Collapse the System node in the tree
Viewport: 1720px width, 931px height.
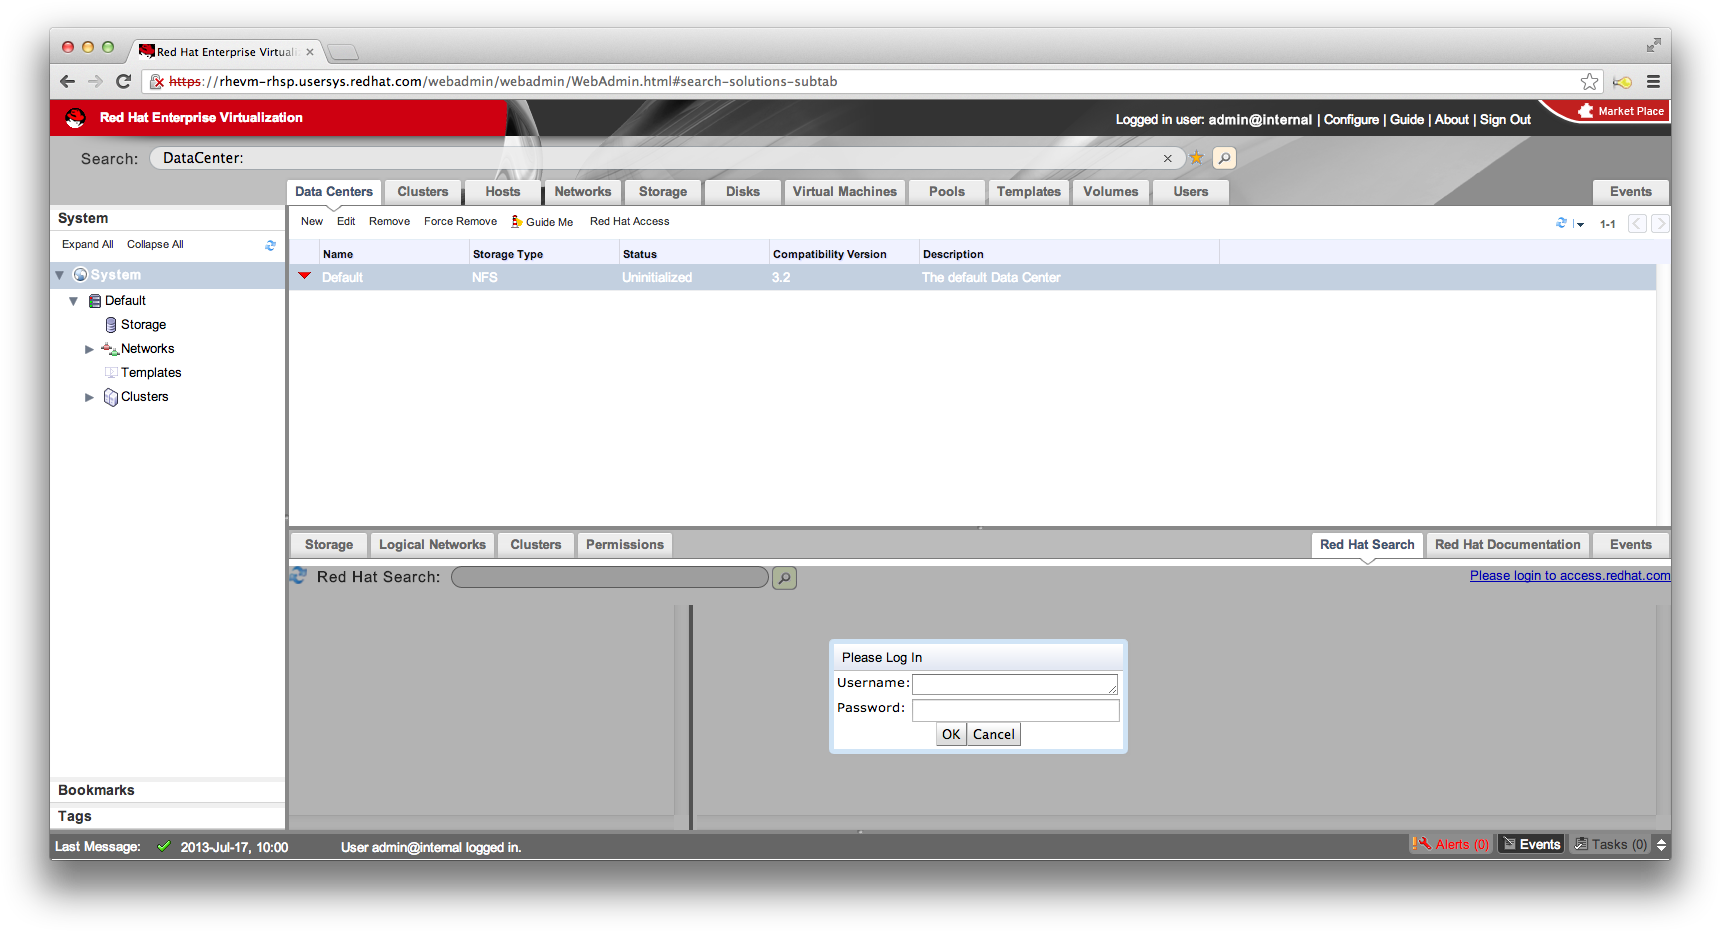[x=60, y=275]
